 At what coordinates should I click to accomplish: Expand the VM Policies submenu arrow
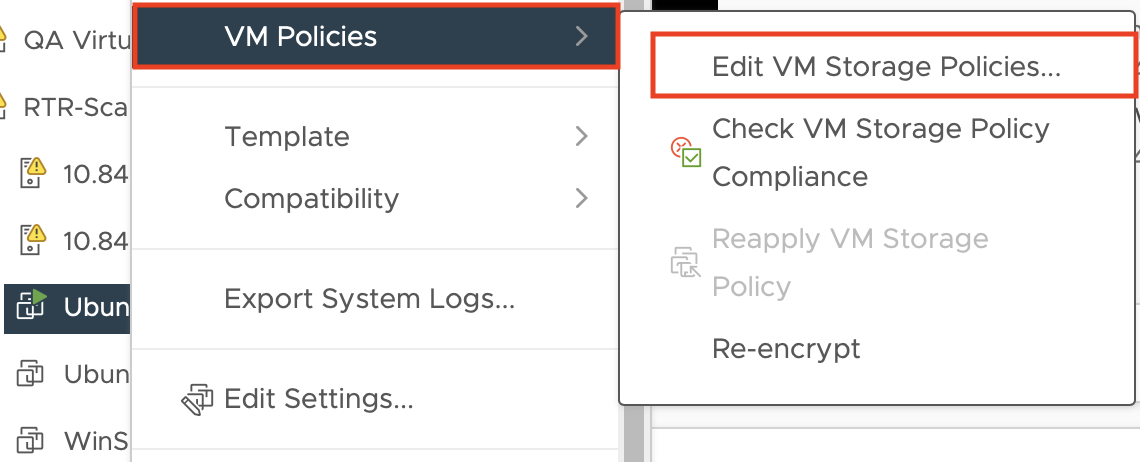pos(582,37)
